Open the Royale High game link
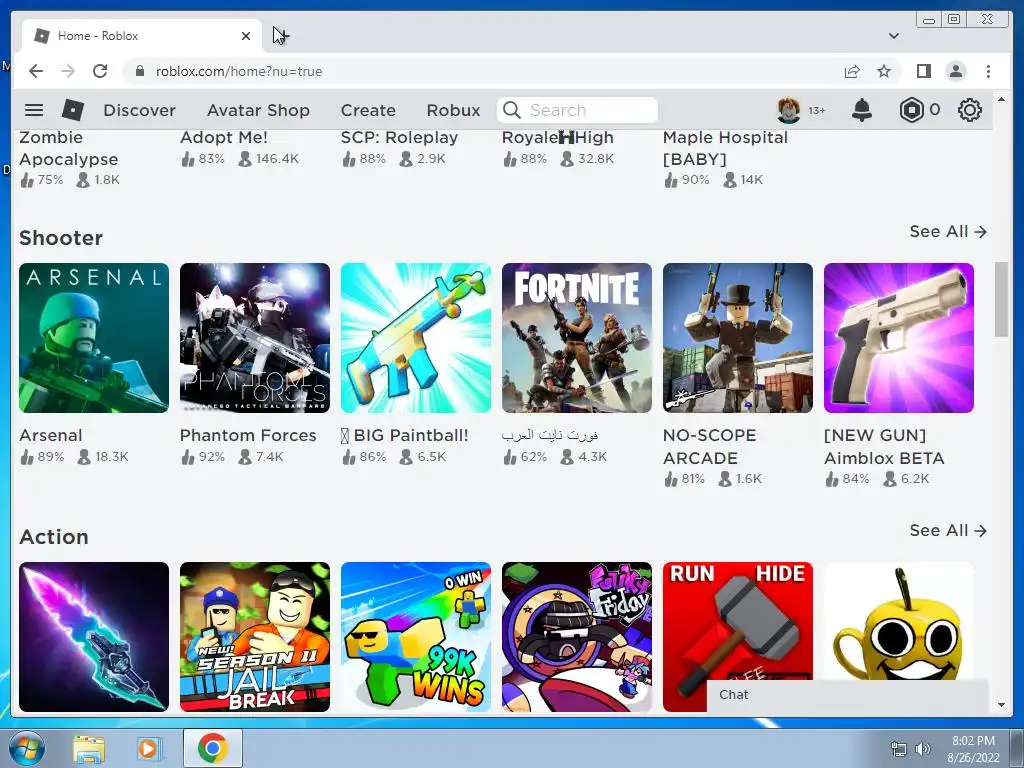 (557, 138)
